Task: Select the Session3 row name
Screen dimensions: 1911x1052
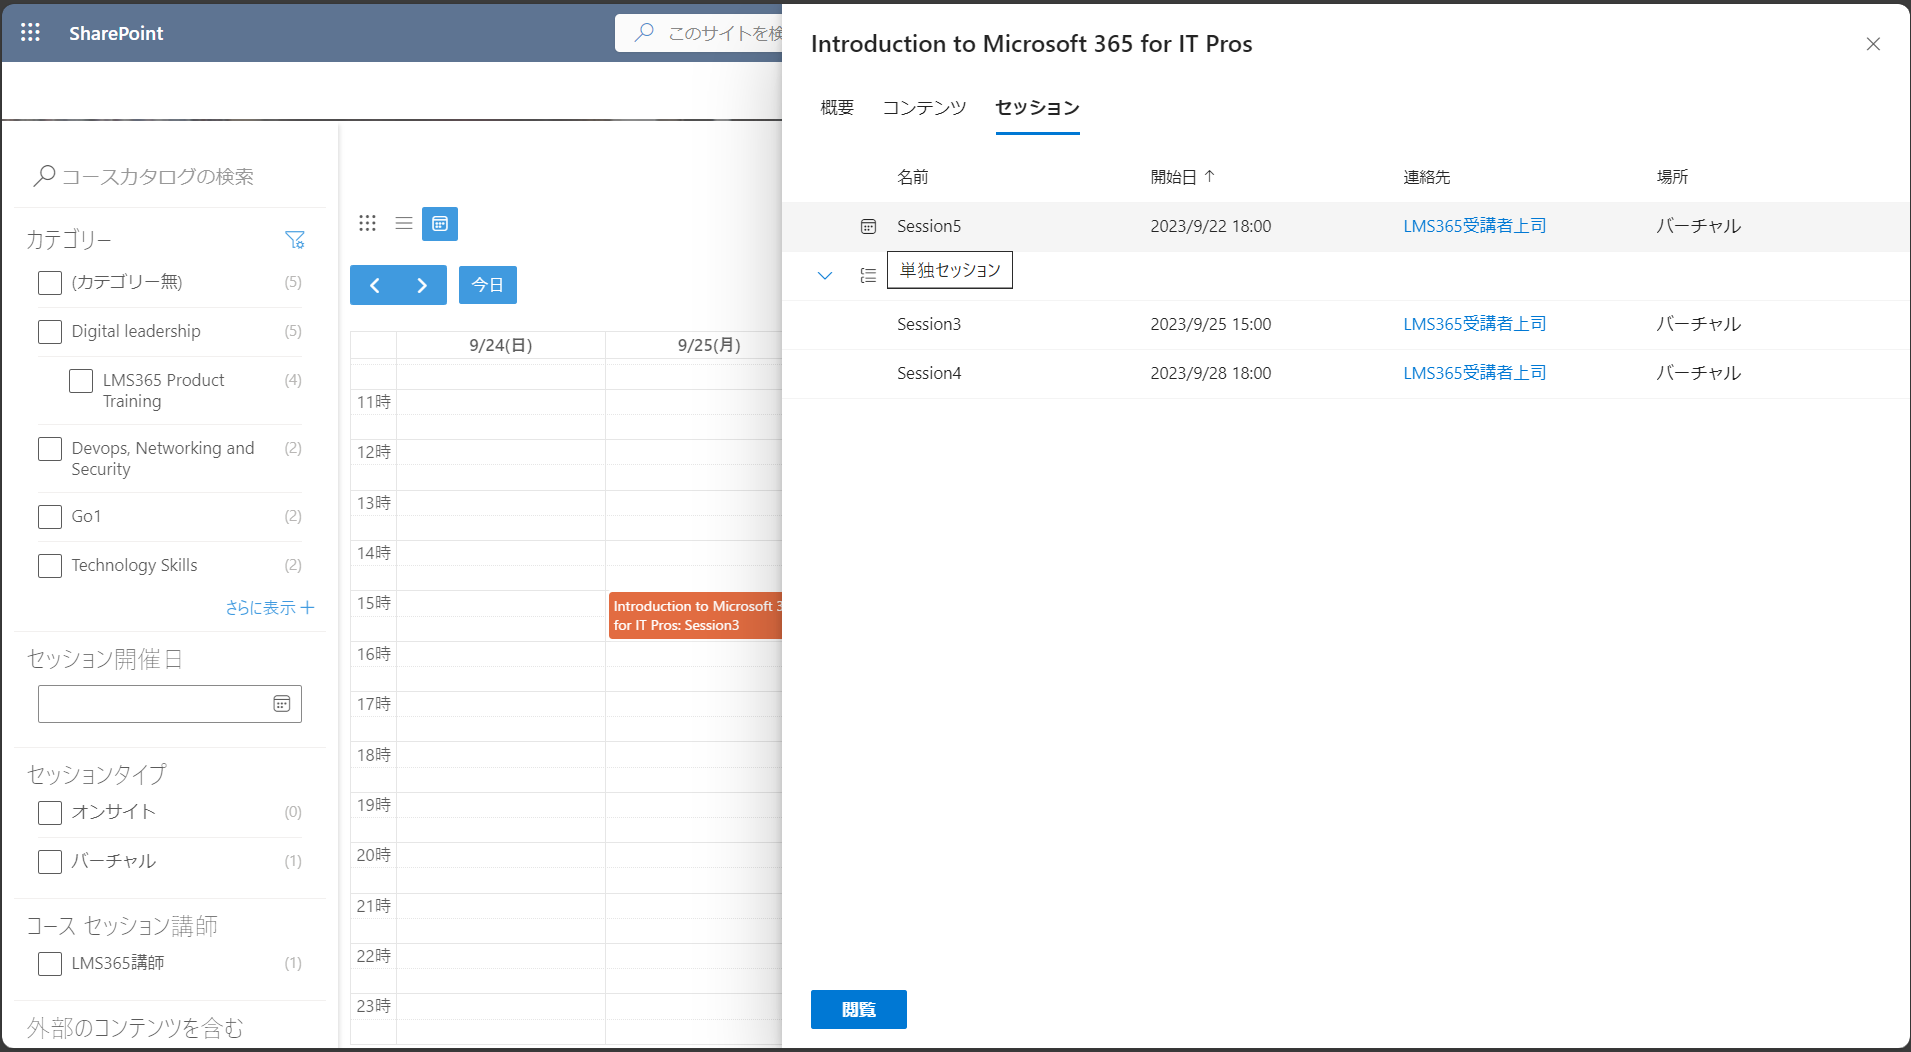Action: pyautogui.click(x=929, y=324)
